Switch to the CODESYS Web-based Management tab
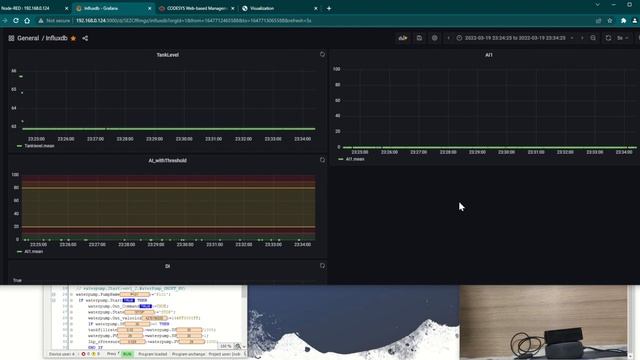This screenshot has height=360, width=640. point(196,8)
